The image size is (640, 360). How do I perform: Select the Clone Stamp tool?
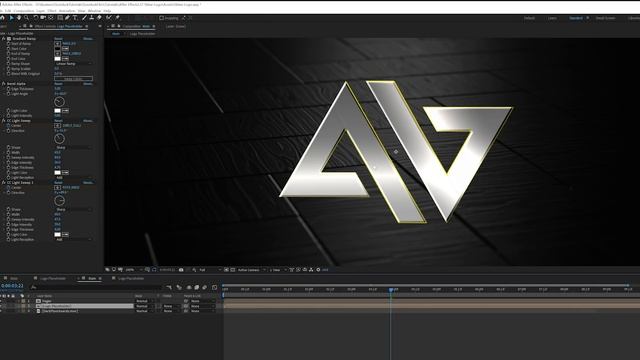[x=91, y=18]
